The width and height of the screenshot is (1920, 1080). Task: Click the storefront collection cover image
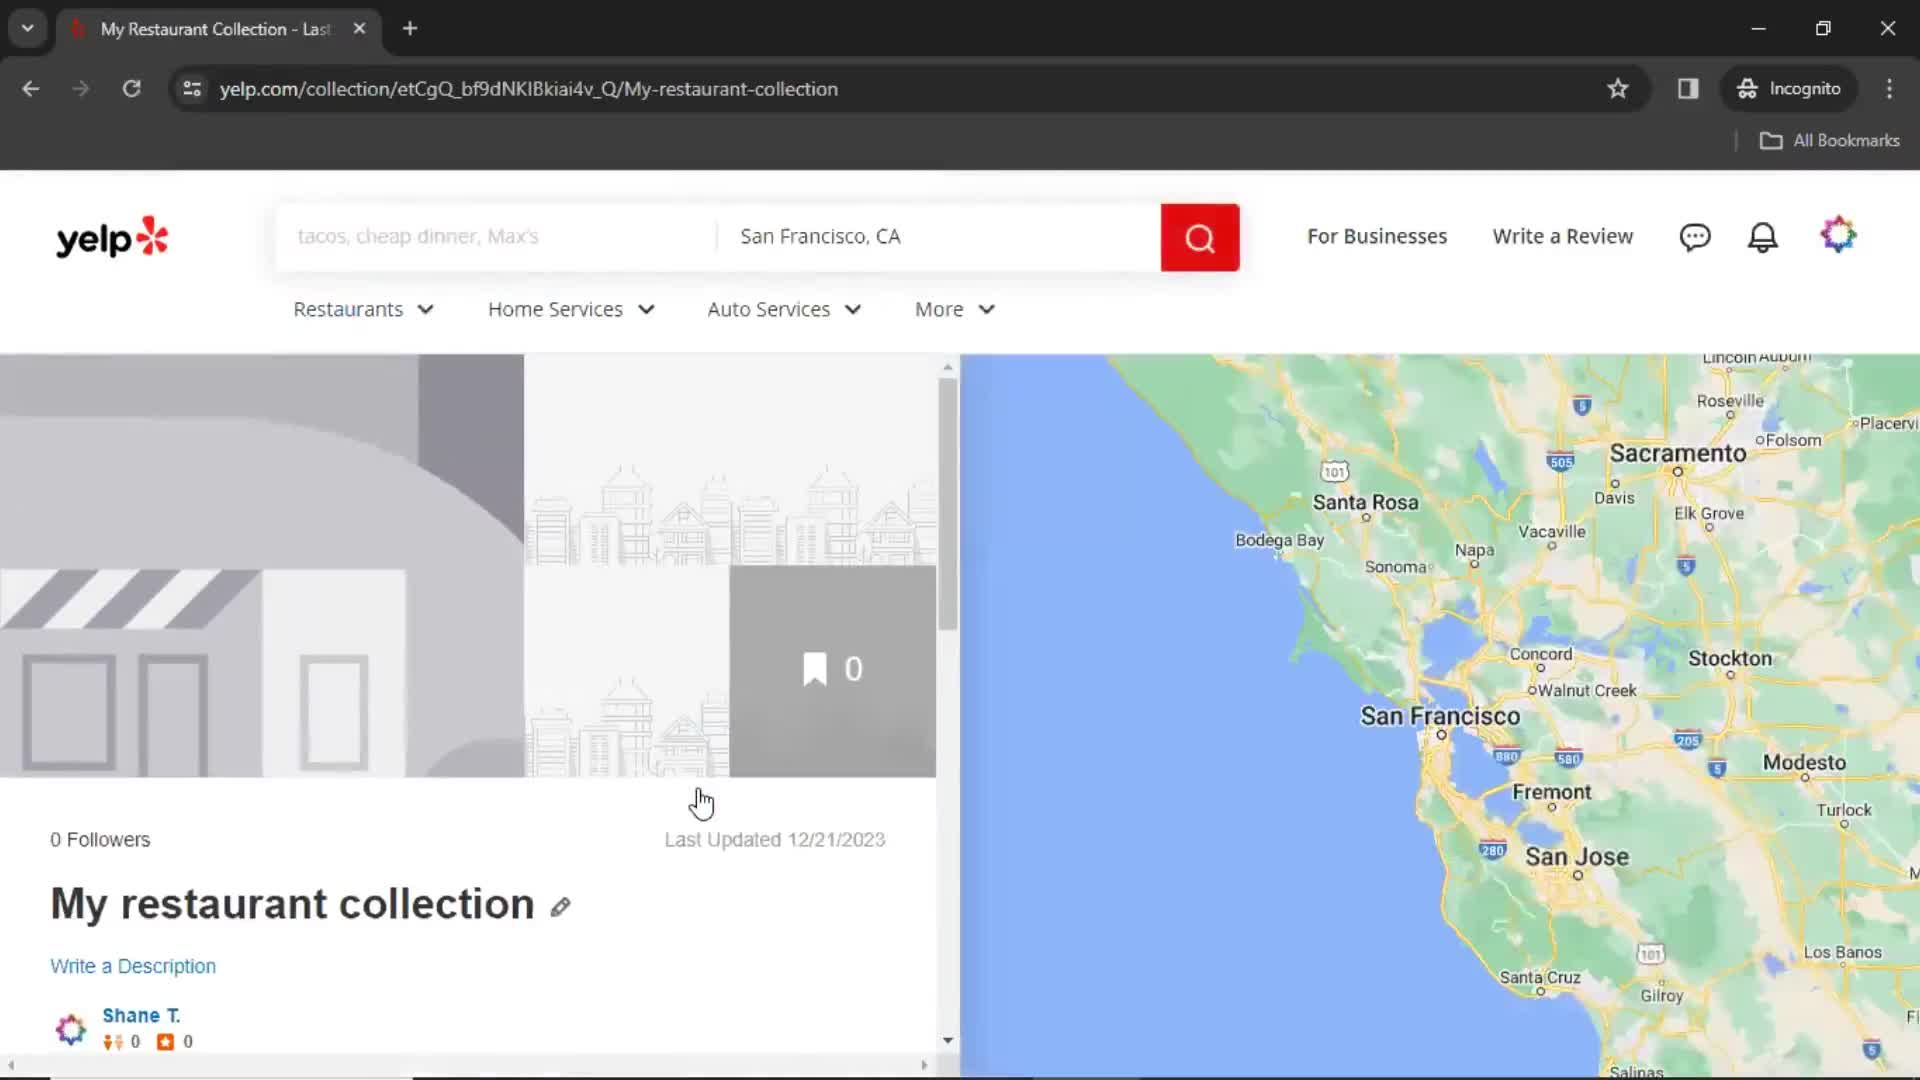pyautogui.click(x=262, y=566)
